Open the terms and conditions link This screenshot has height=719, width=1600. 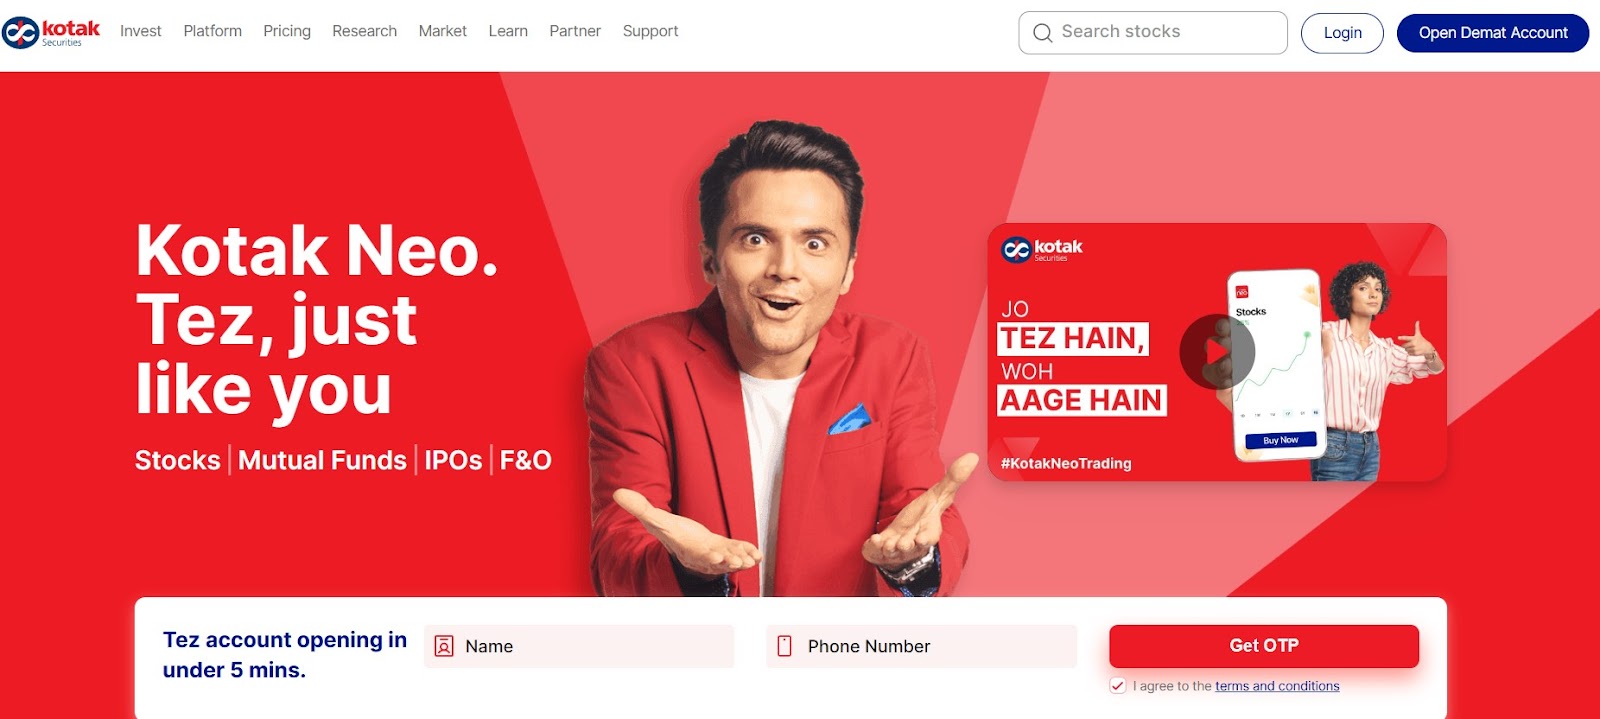click(1277, 686)
